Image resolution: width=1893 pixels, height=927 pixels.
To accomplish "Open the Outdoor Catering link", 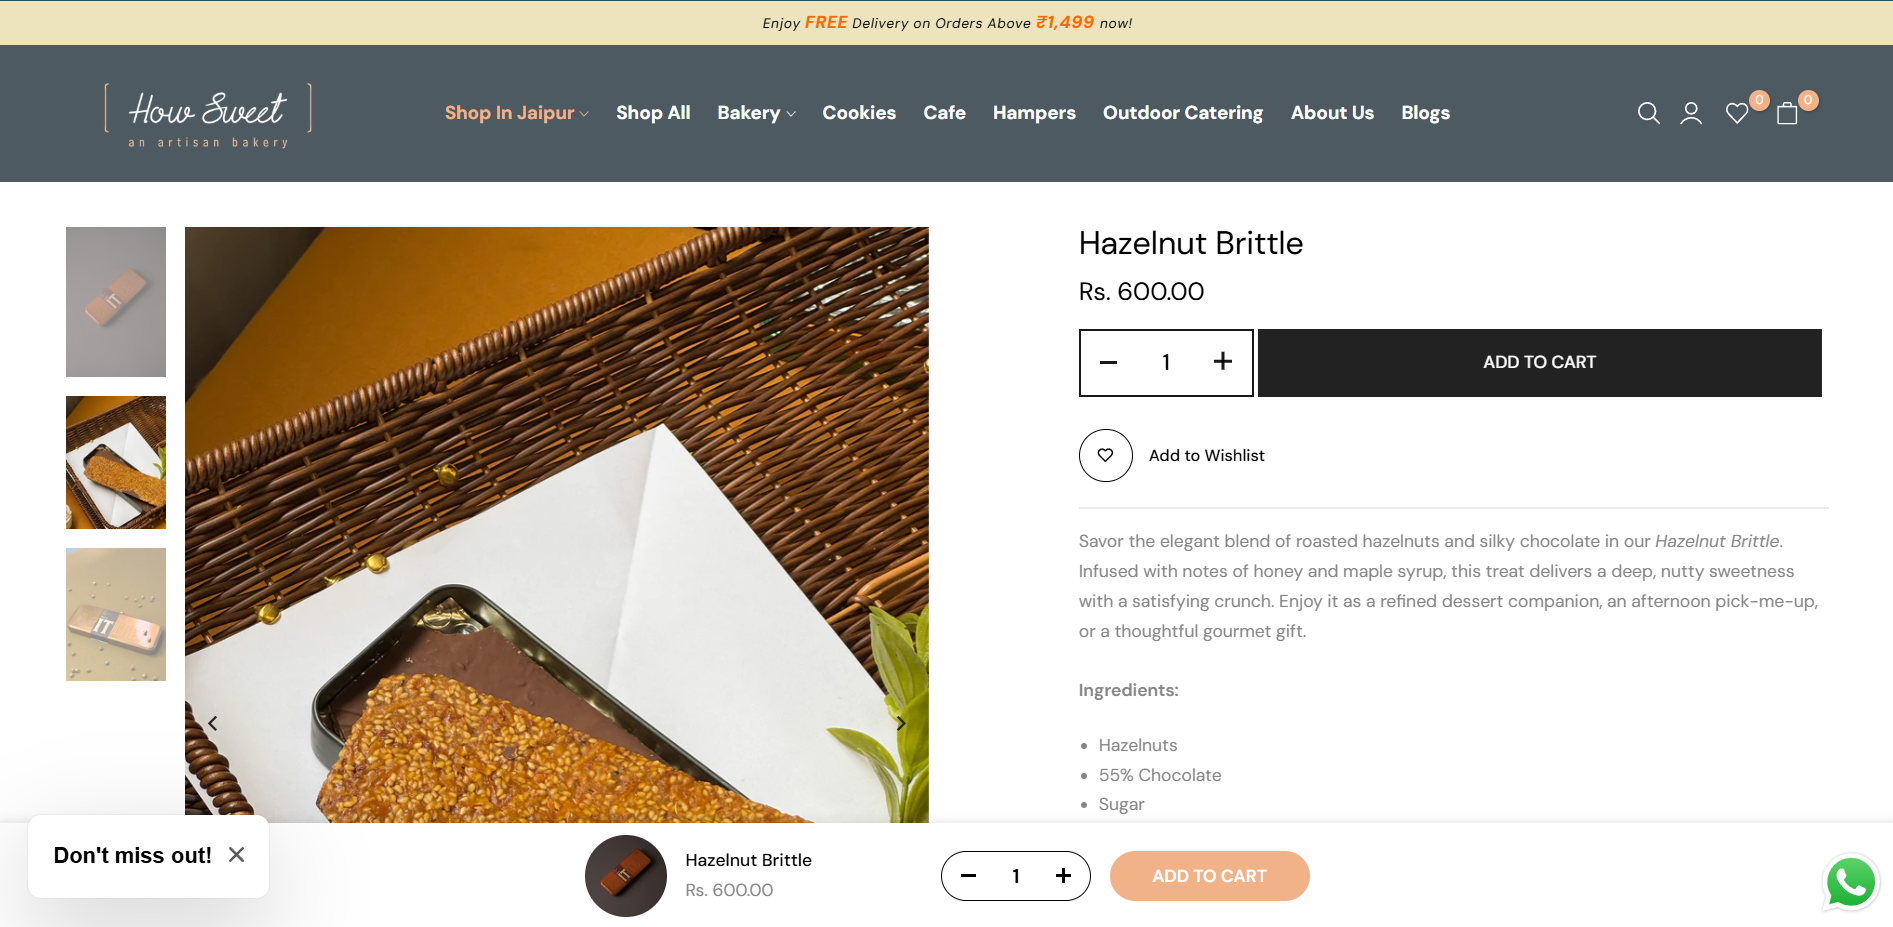I will click(1183, 113).
